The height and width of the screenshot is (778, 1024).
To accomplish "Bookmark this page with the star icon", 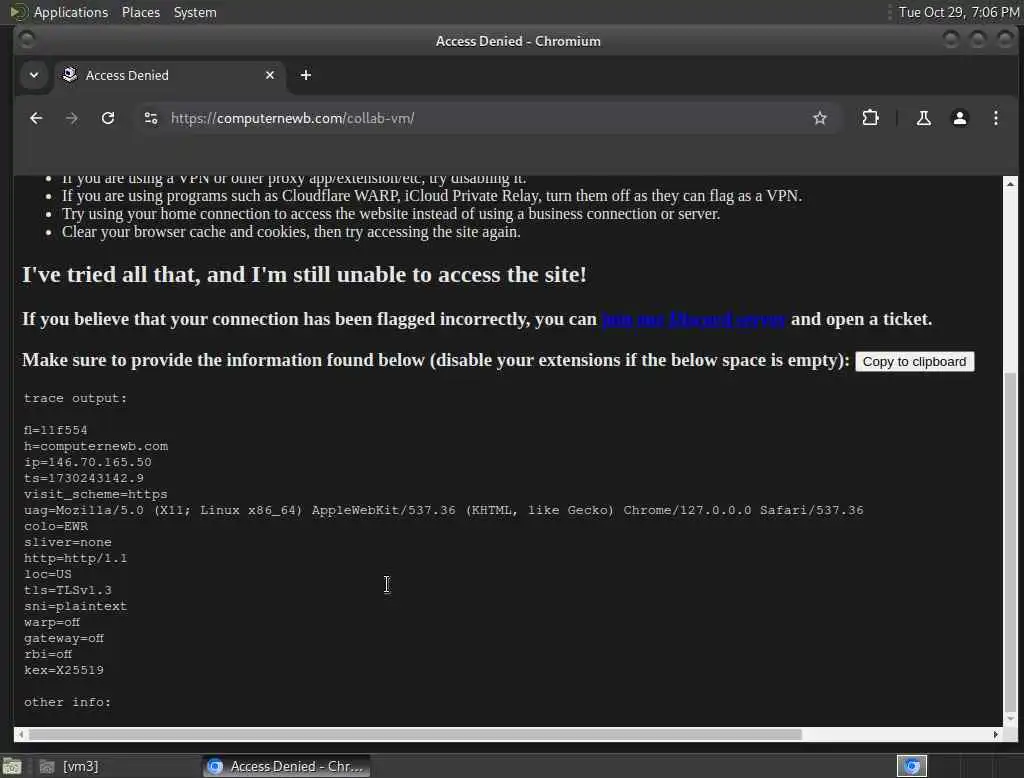I will pyautogui.click(x=820, y=118).
